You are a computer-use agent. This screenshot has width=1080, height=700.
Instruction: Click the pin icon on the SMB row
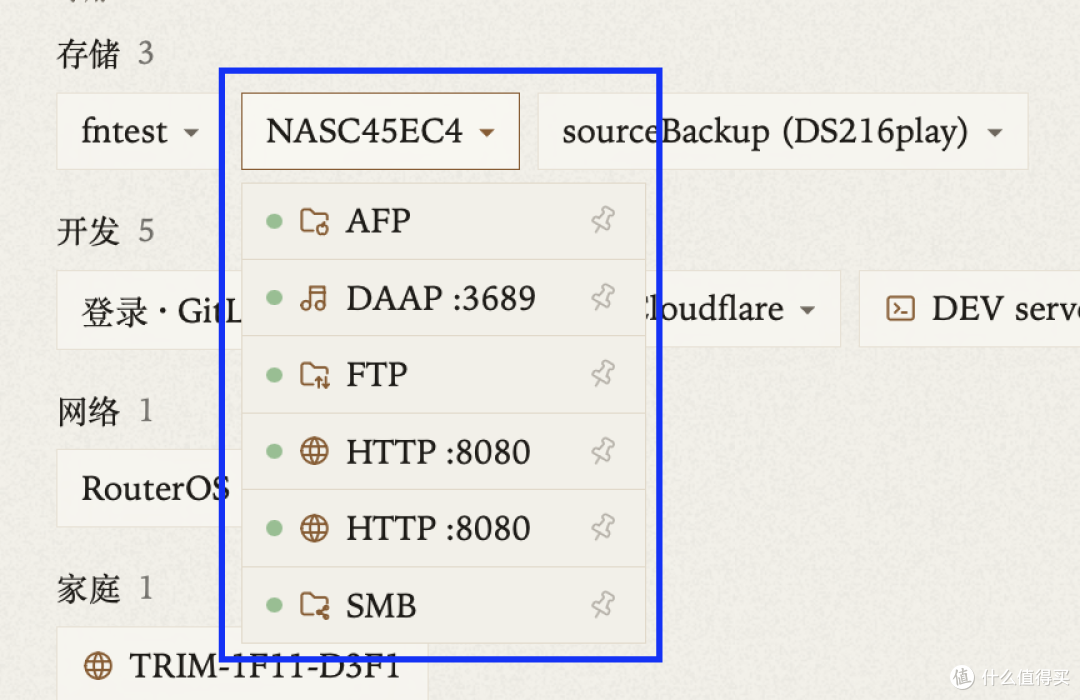point(603,605)
